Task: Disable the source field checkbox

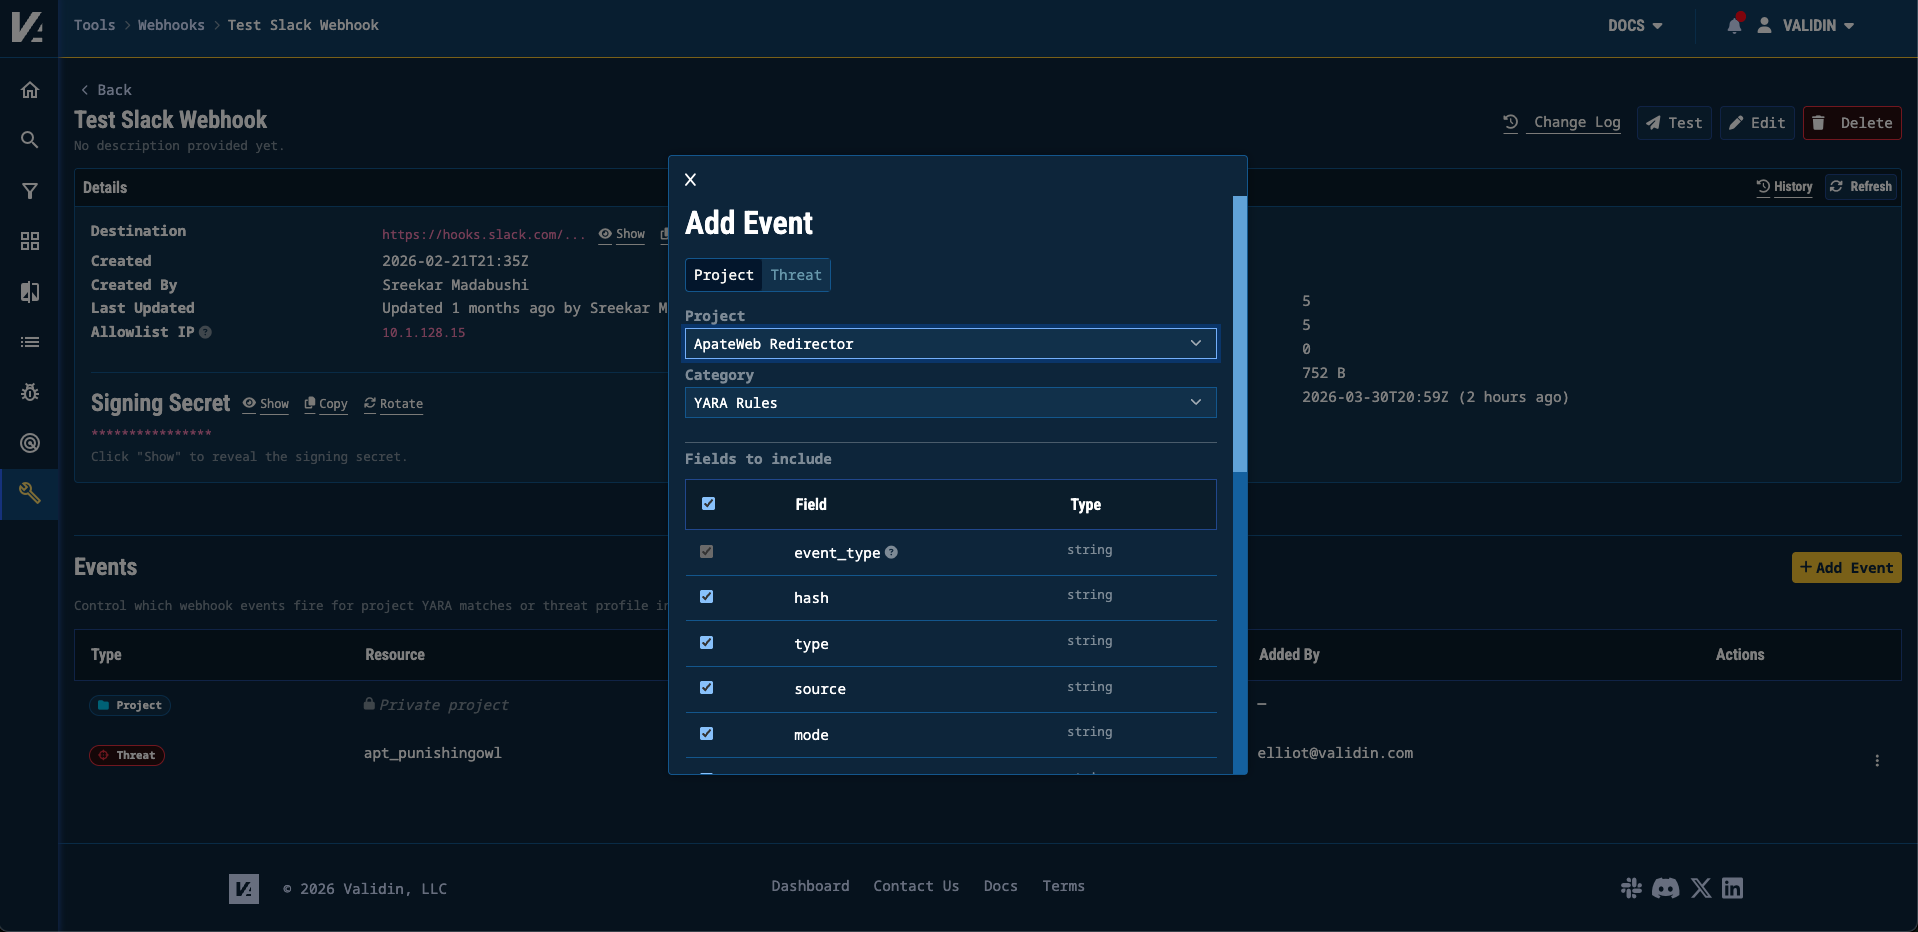Action: click(x=707, y=688)
